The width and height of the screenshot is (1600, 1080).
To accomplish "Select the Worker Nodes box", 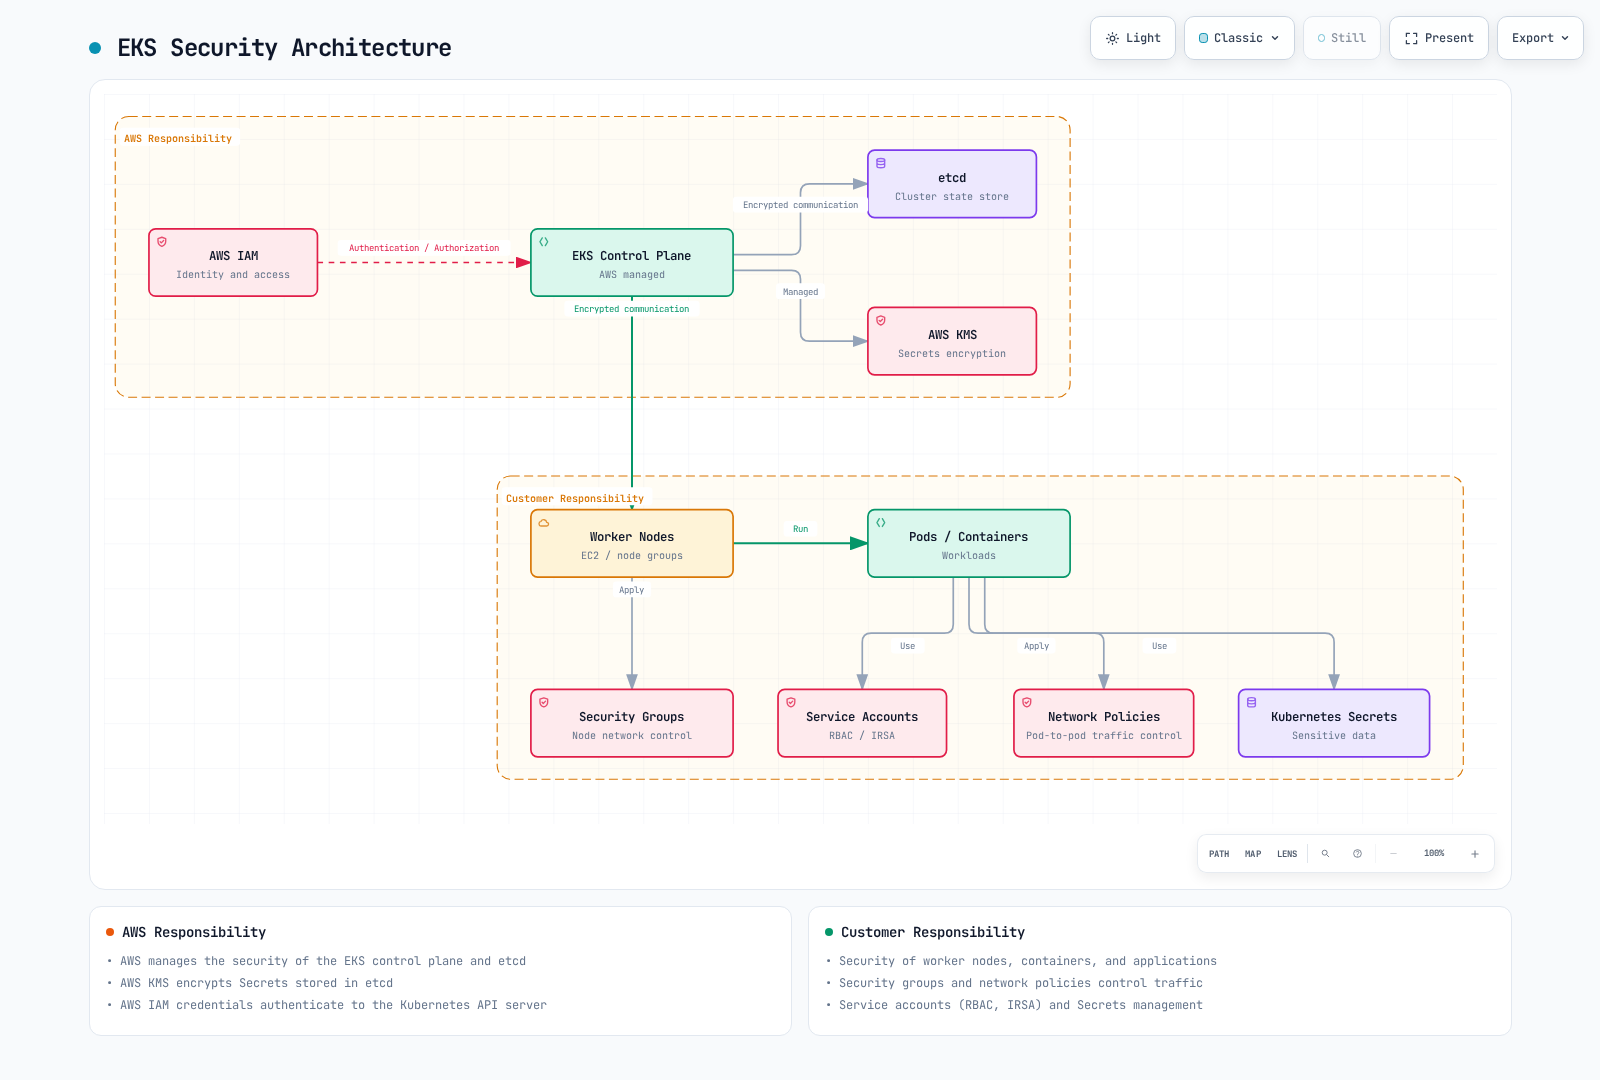I will coord(632,544).
